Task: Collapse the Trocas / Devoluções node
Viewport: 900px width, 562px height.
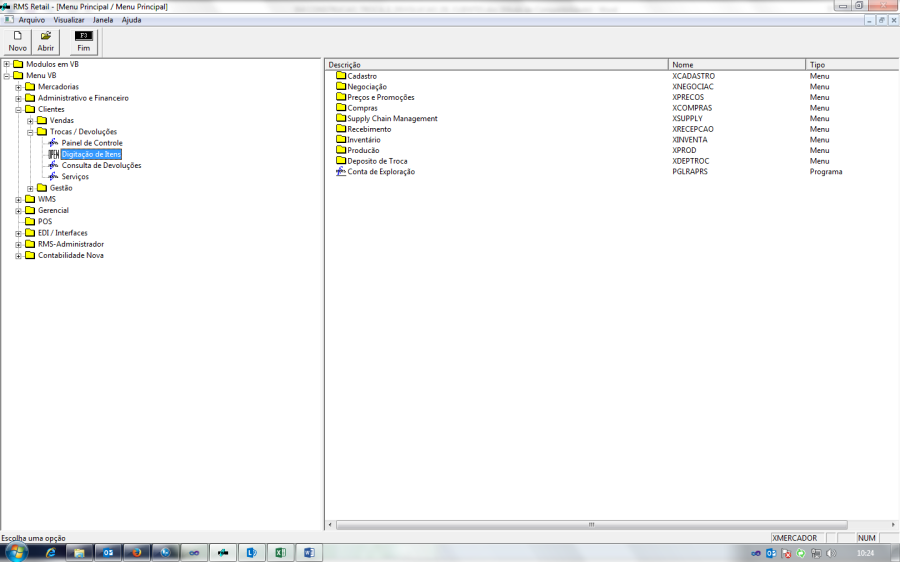Action: (30, 132)
